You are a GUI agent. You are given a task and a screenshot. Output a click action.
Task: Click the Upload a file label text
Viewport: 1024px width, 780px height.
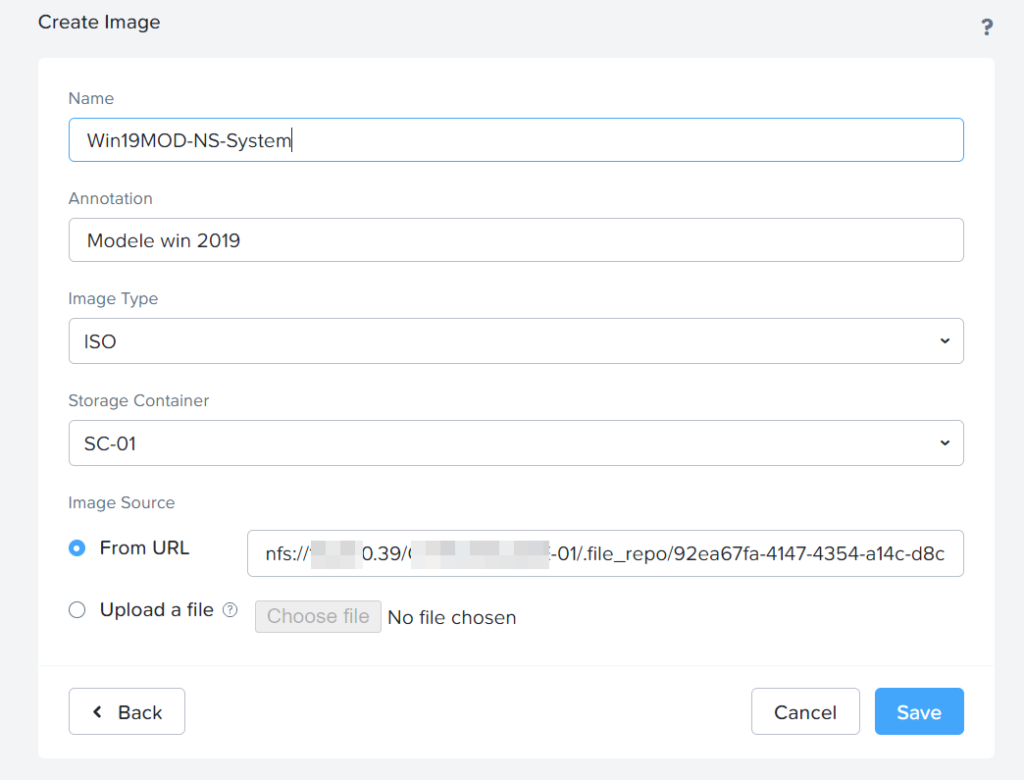pos(156,610)
